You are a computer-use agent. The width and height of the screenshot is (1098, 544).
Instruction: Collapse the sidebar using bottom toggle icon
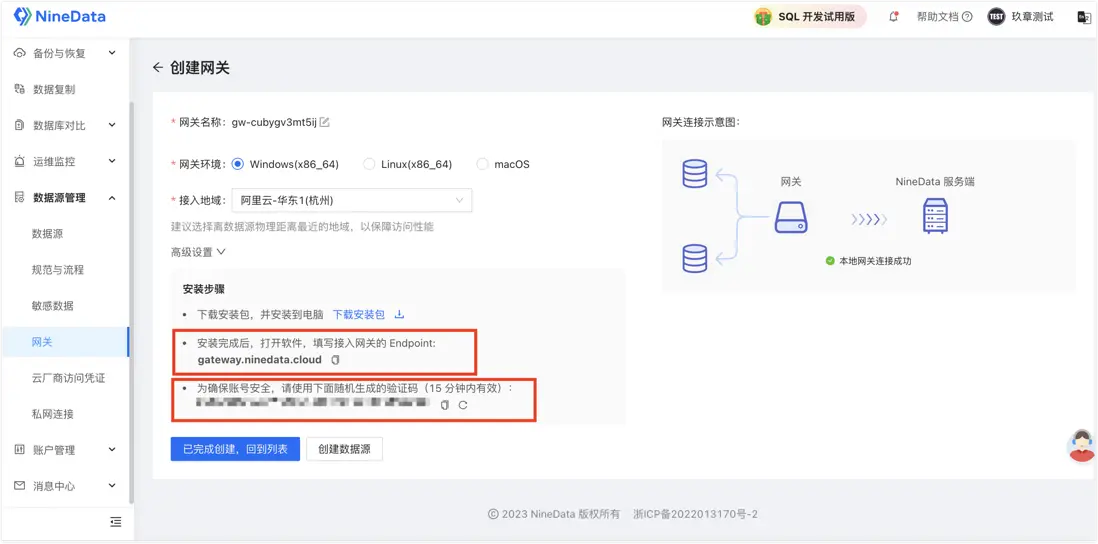[x=116, y=522]
